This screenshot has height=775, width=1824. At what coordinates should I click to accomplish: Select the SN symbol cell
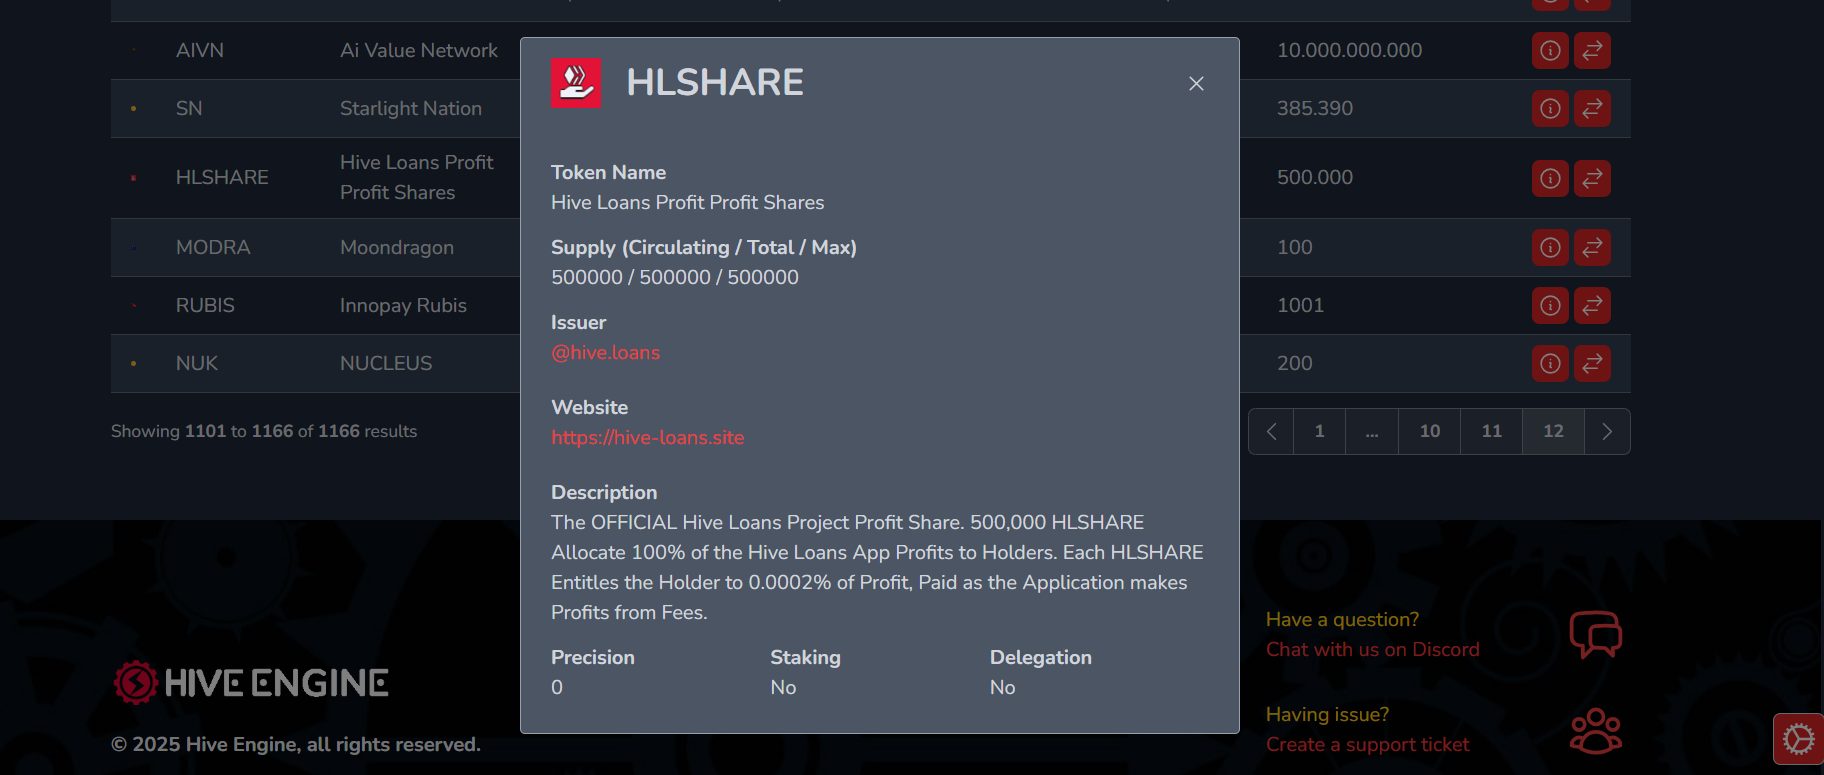pos(189,108)
